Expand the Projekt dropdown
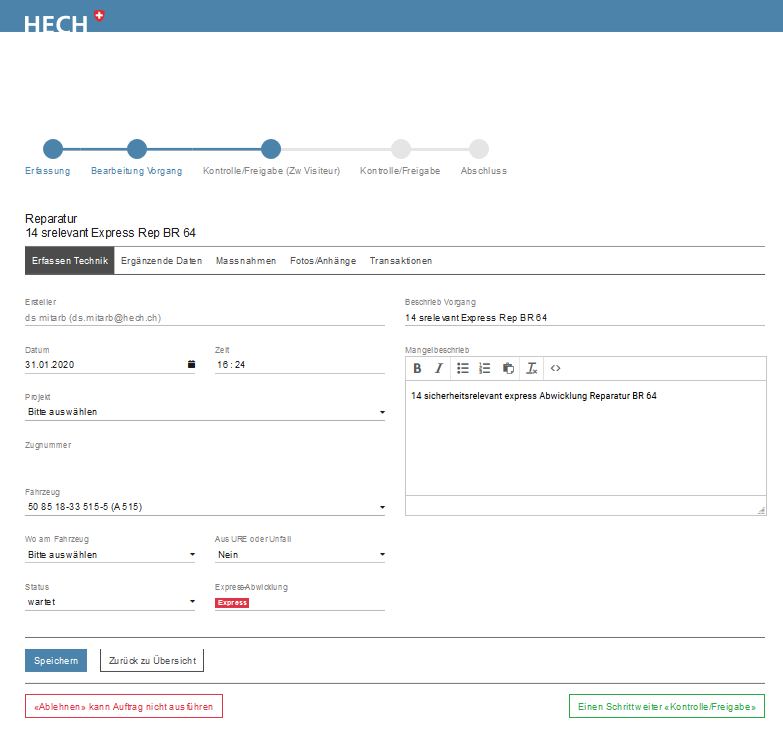 coord(204,412)
